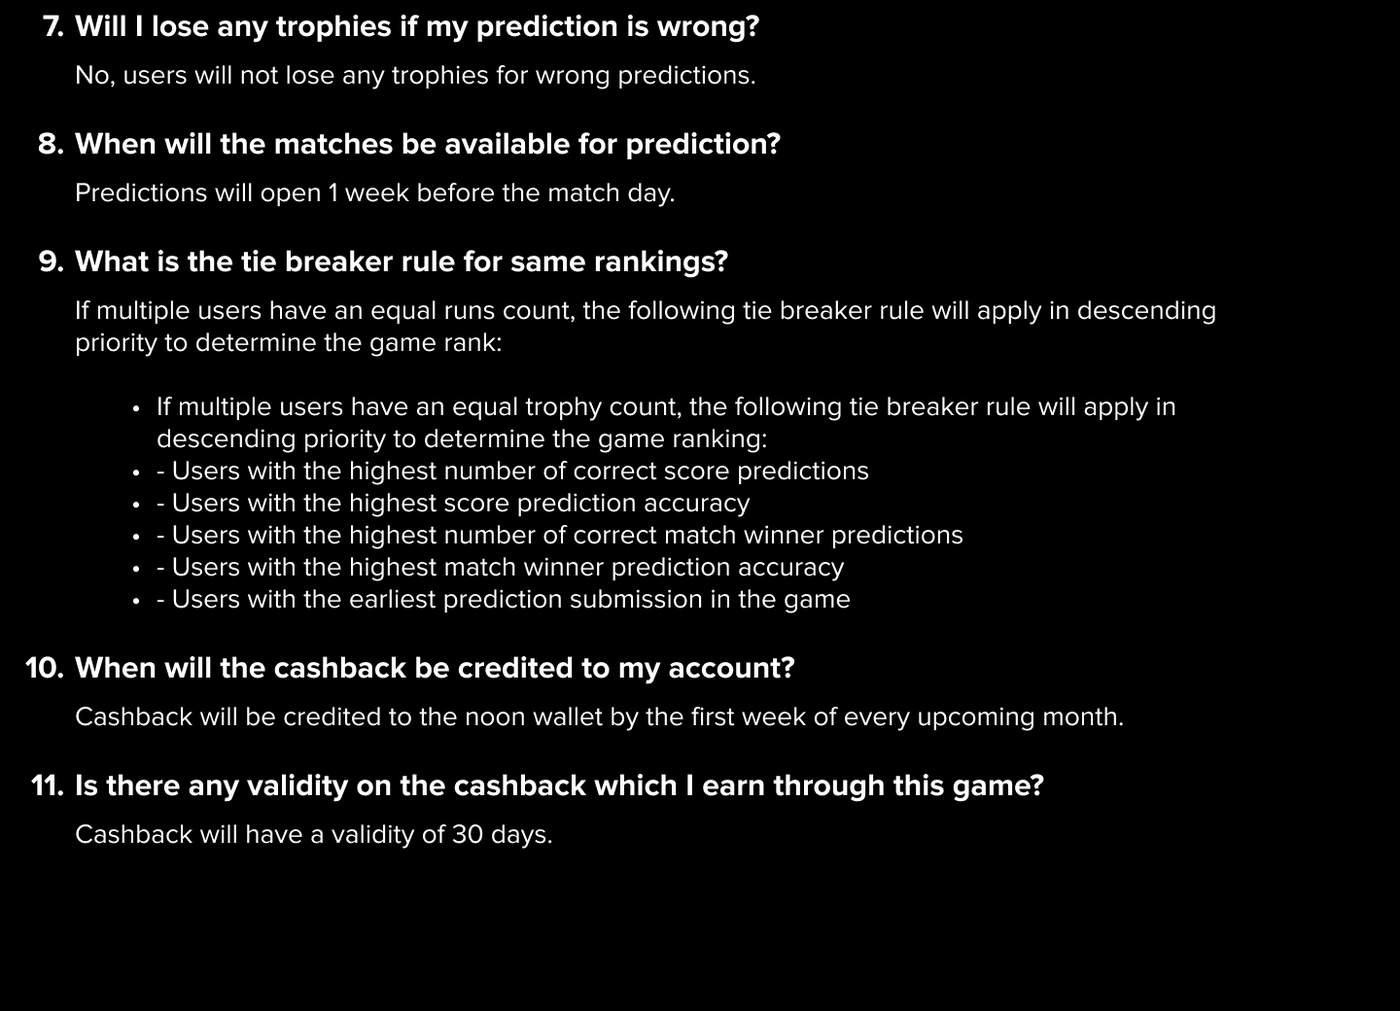This screenshot has width=1400, height=1011.
Task: Click the match winner prediction accuracy bullet
Action: [x=500, y=567]
